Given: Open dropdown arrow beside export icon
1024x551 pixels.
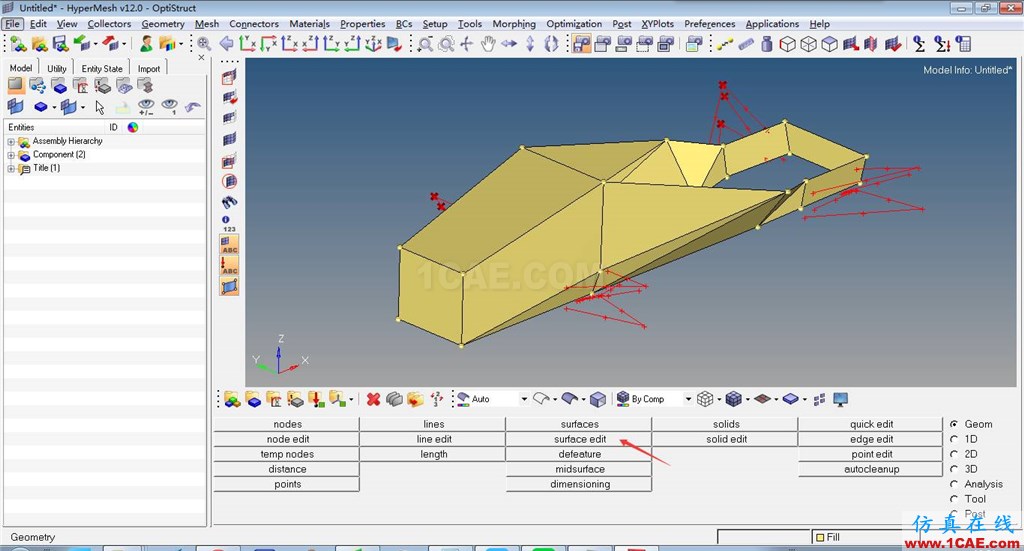Looking at the screenshot, I should click(x=123, y=44).
